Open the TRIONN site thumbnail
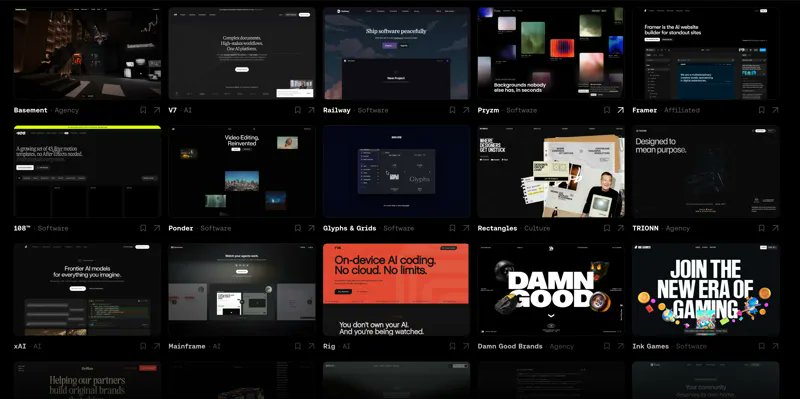 point(706,171)
